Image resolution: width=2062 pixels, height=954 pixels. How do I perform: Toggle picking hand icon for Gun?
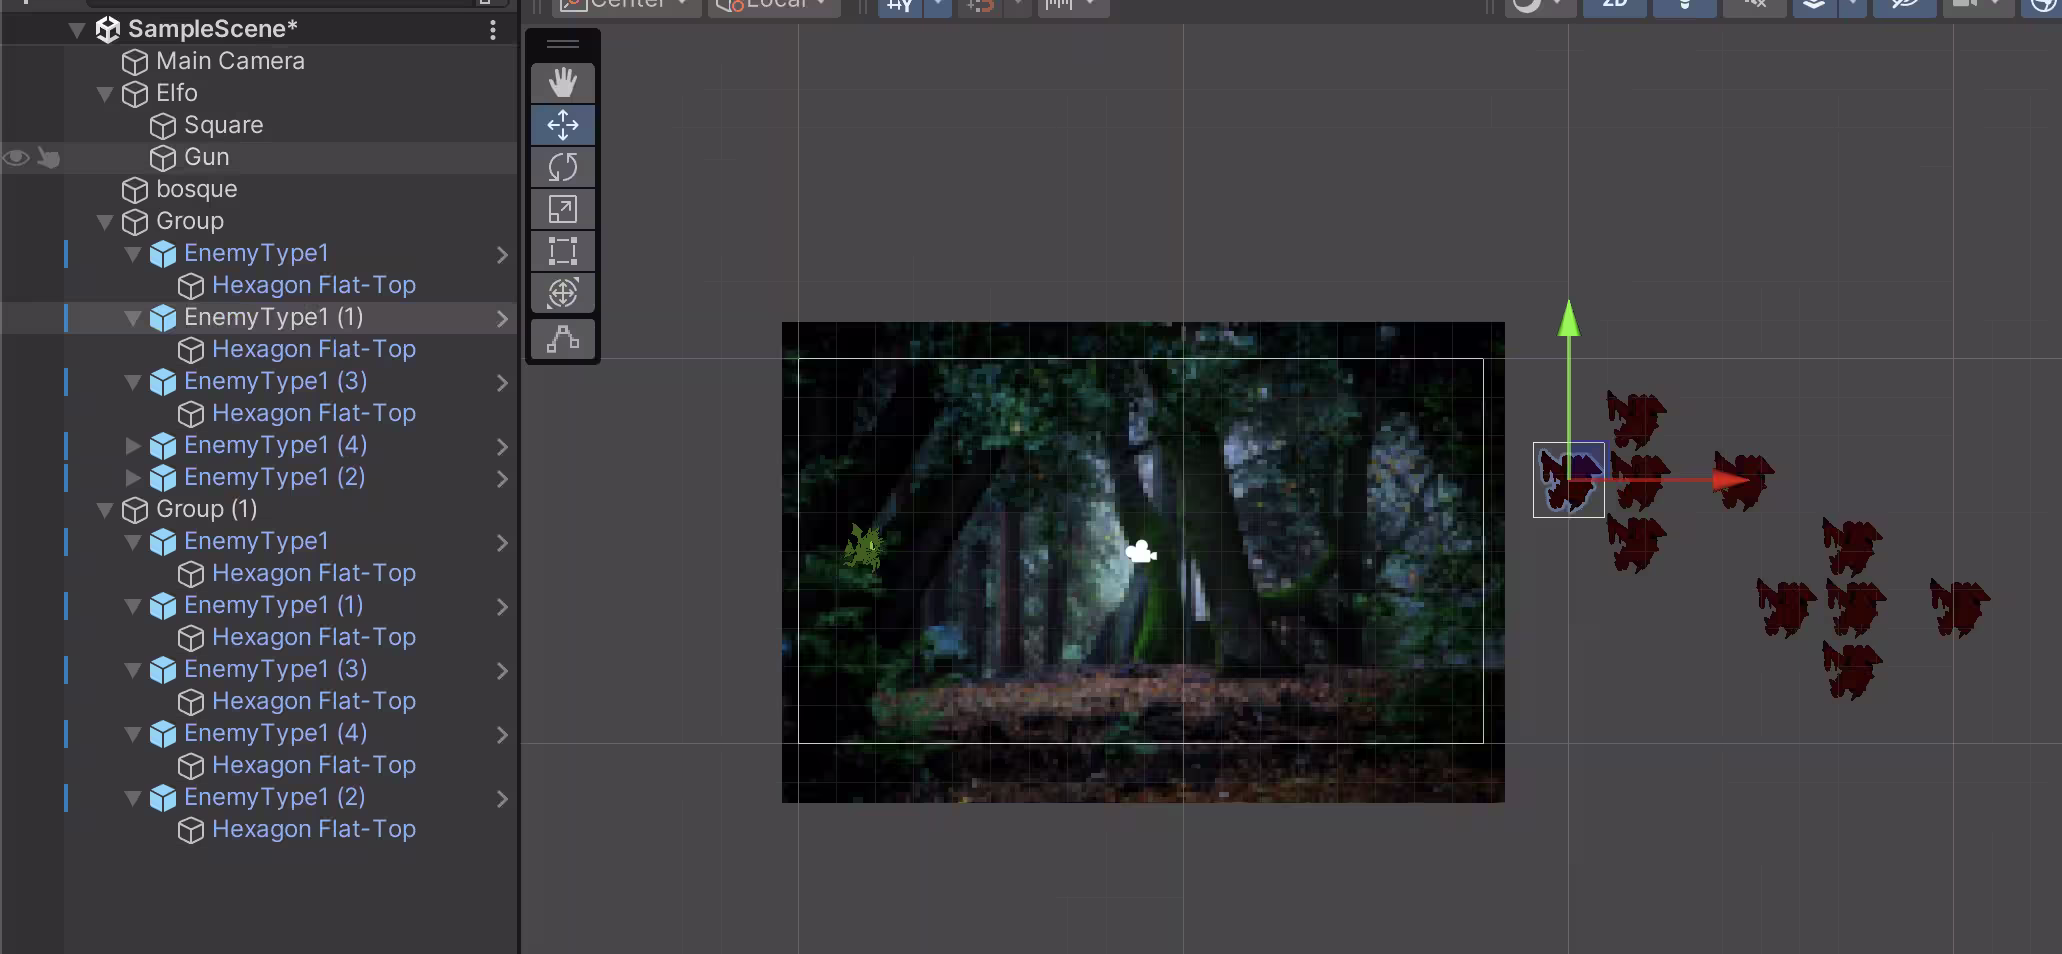(48, 157)
